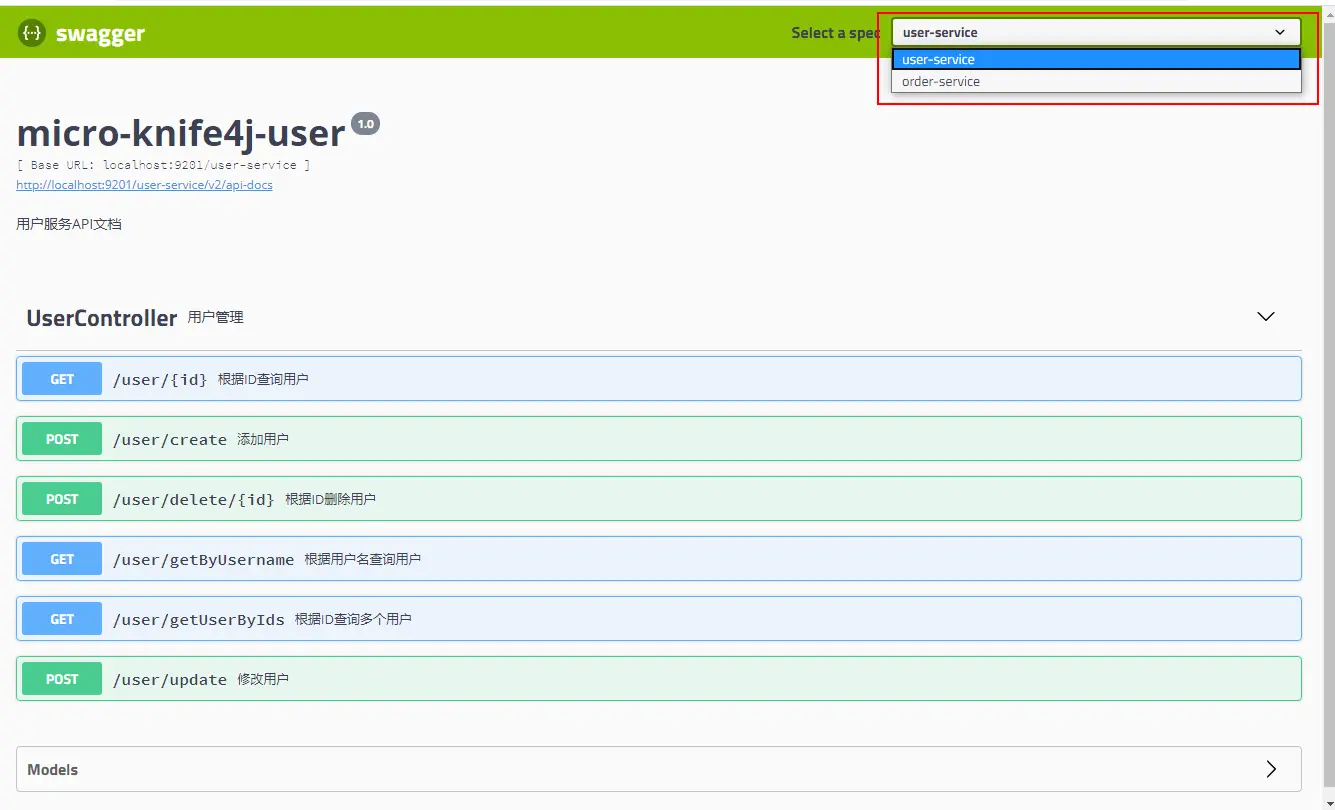Open the api-docs link under the title

coord(144,185)
